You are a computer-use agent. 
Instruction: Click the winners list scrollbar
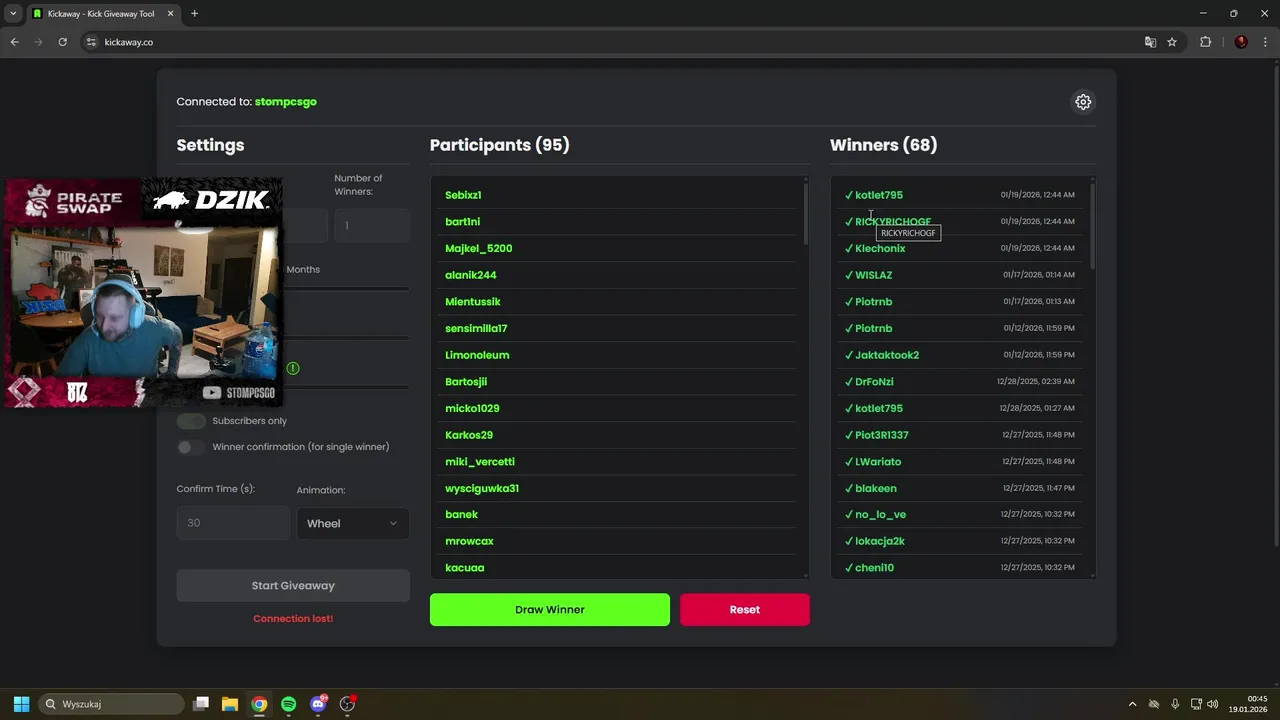point(1092,225)
